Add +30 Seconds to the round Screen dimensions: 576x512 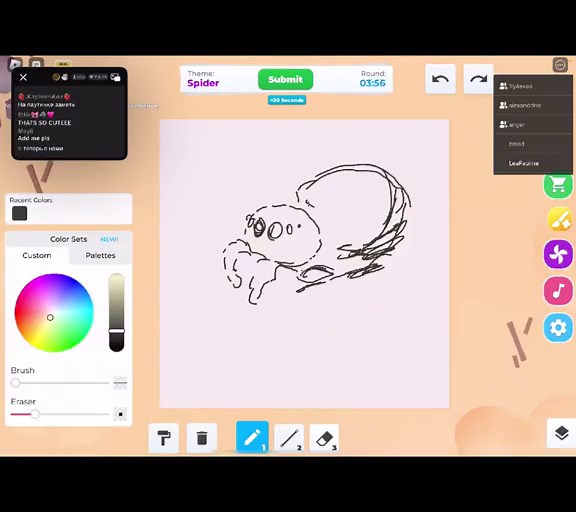point(287,100)
